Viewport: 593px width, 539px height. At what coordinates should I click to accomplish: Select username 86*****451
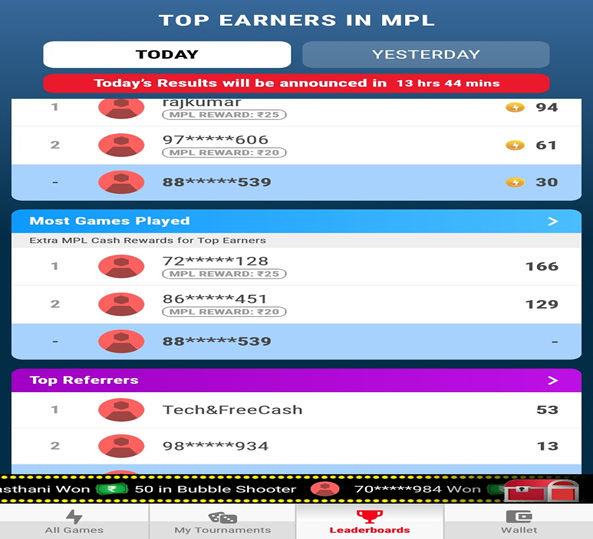point(215,299)
